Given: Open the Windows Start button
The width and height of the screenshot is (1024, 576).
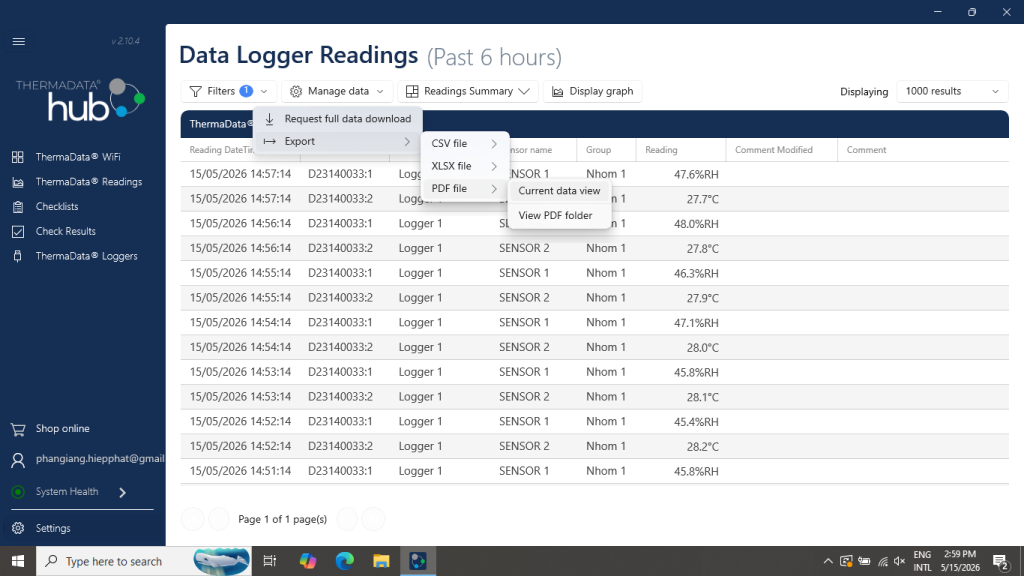Looking at the screenshot, I should 18,561.
